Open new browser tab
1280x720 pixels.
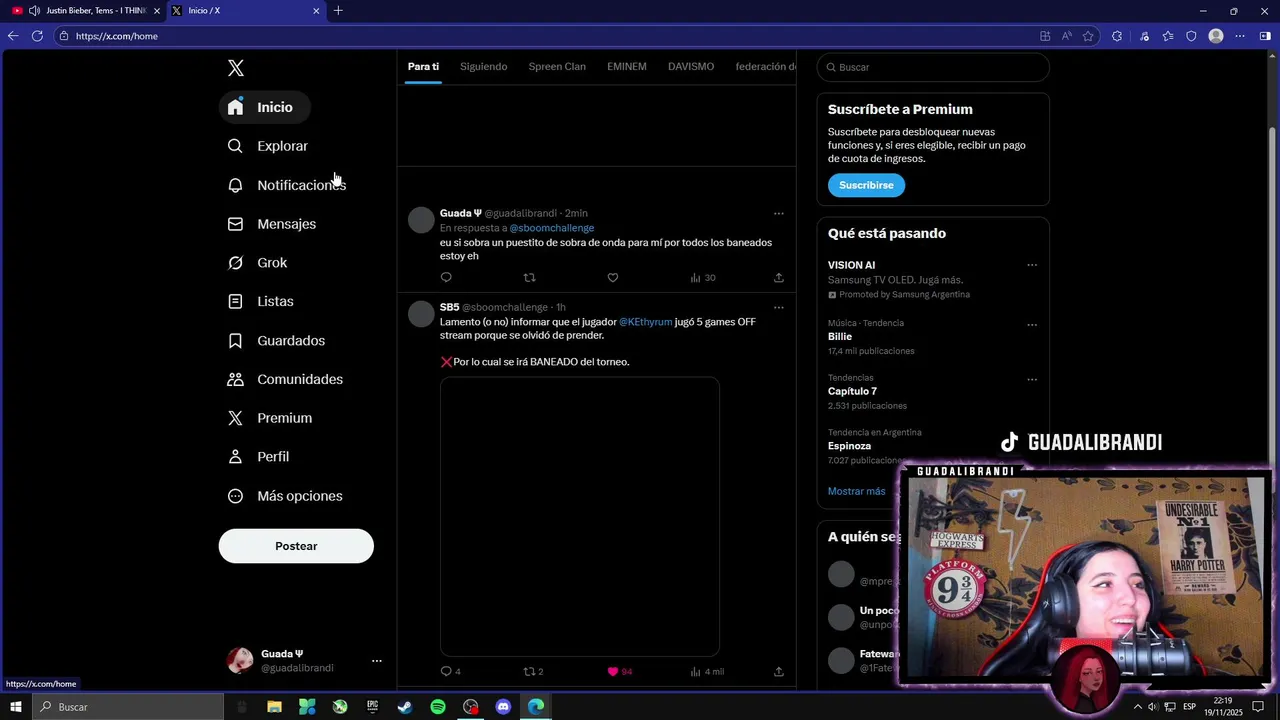[338, 11]
